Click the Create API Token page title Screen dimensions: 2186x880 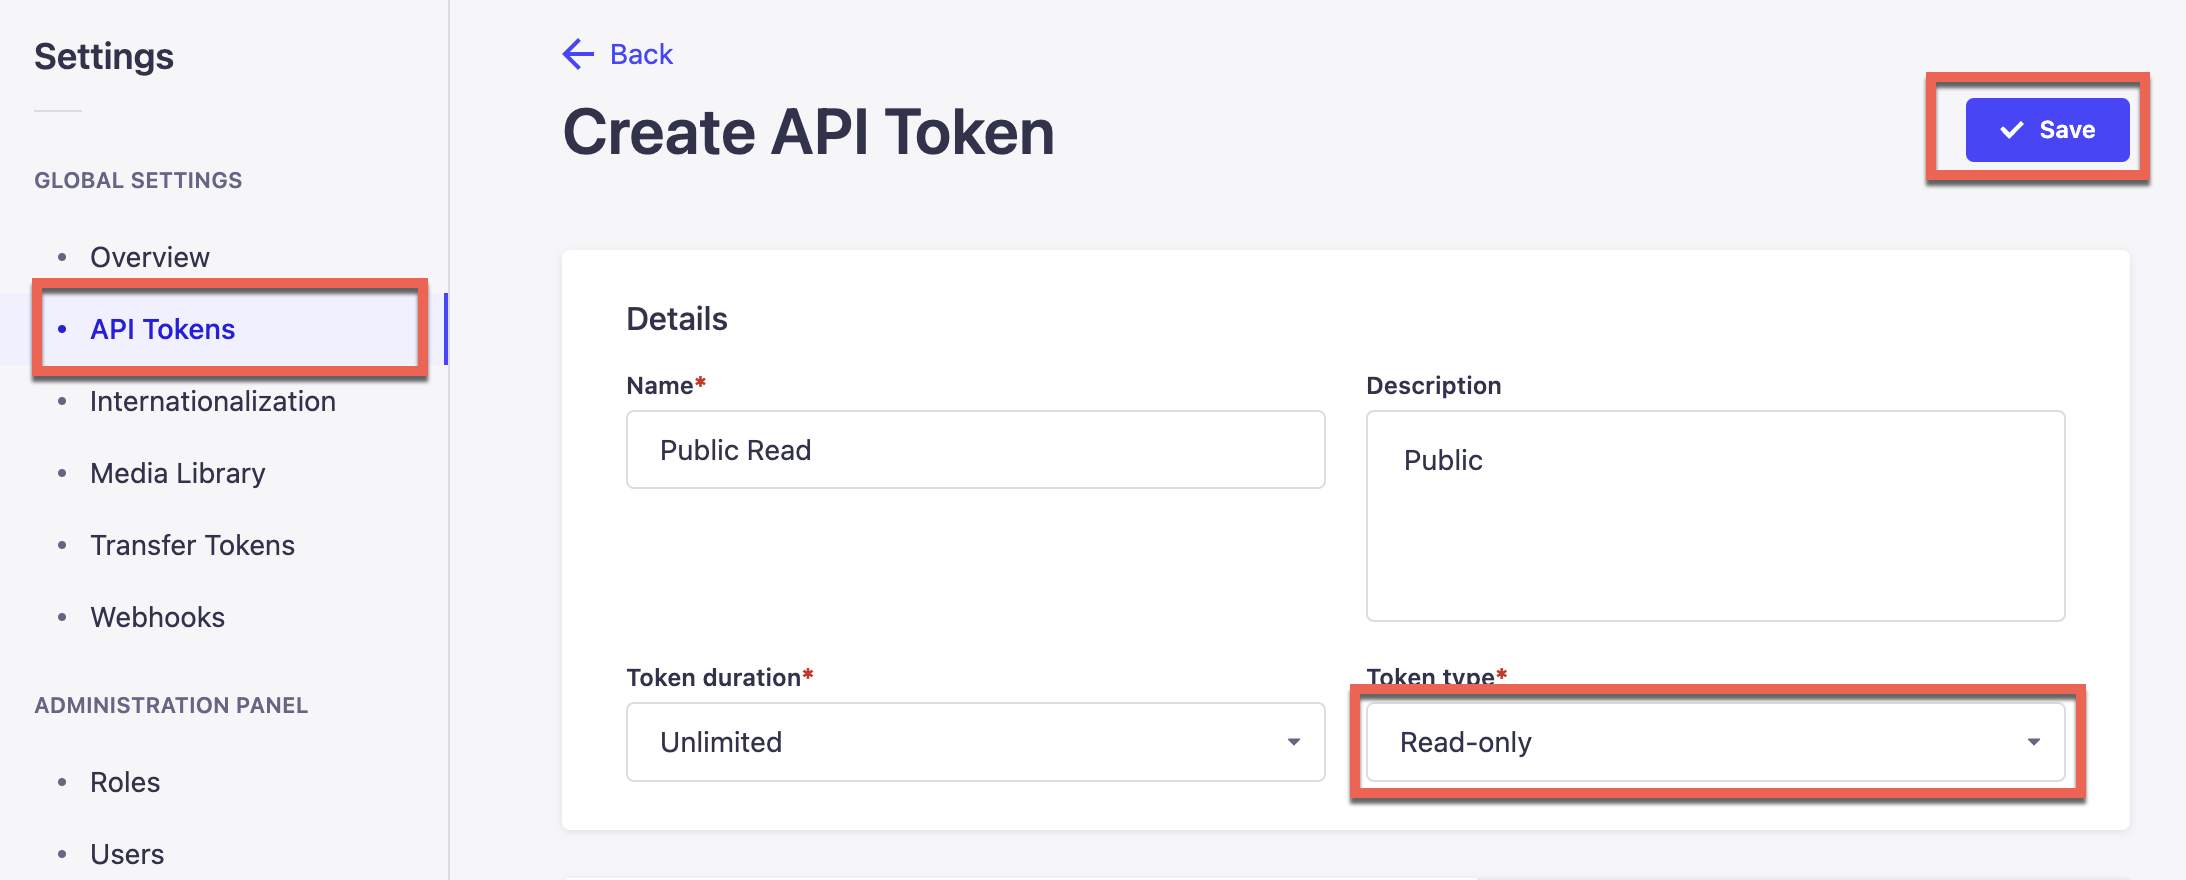coord(808,132)
